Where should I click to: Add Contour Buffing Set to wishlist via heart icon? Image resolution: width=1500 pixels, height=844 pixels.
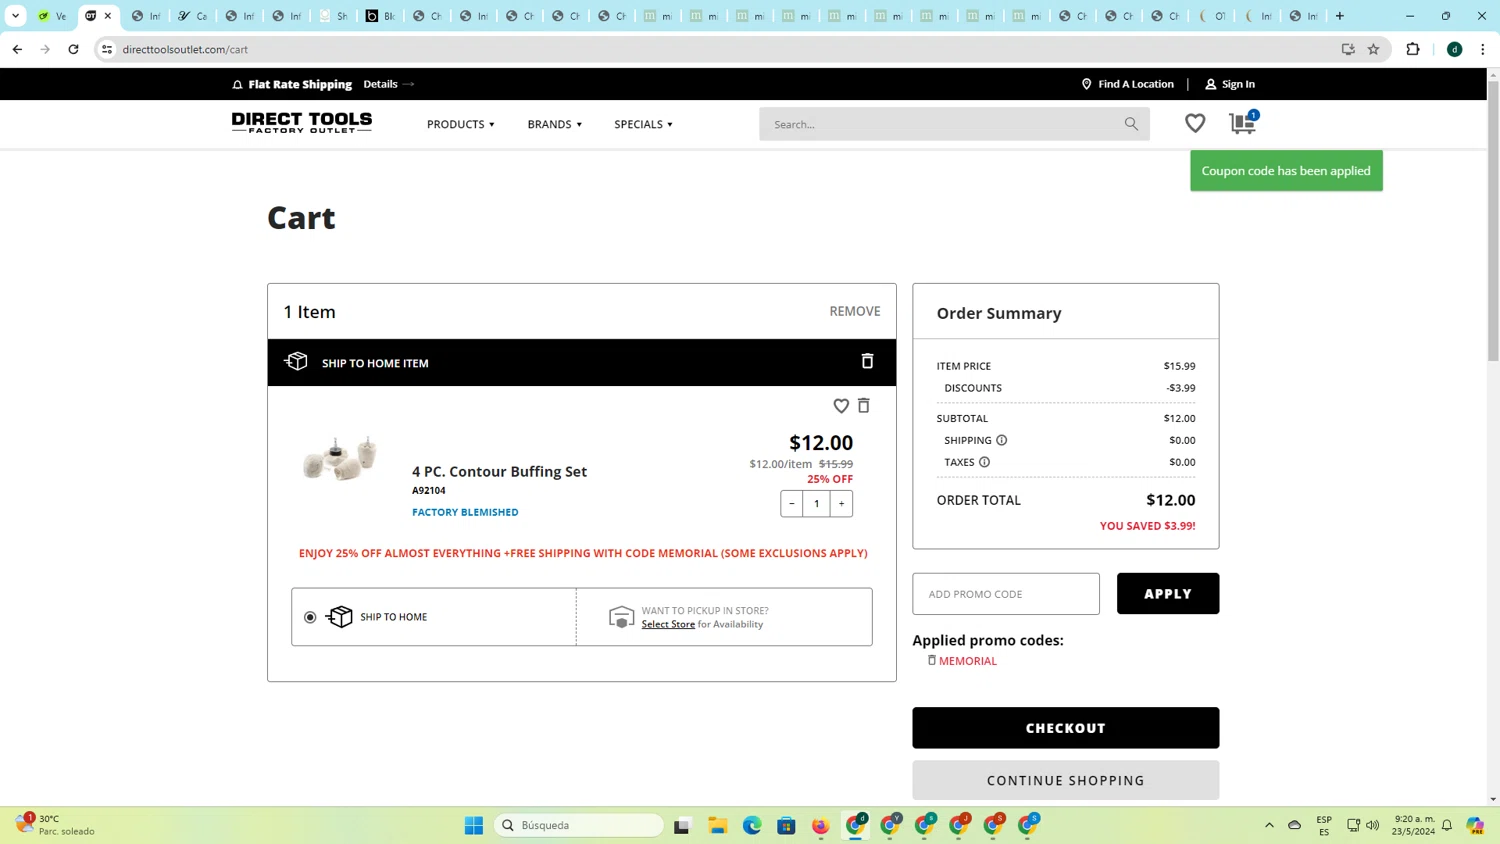(x=841, y=405)
